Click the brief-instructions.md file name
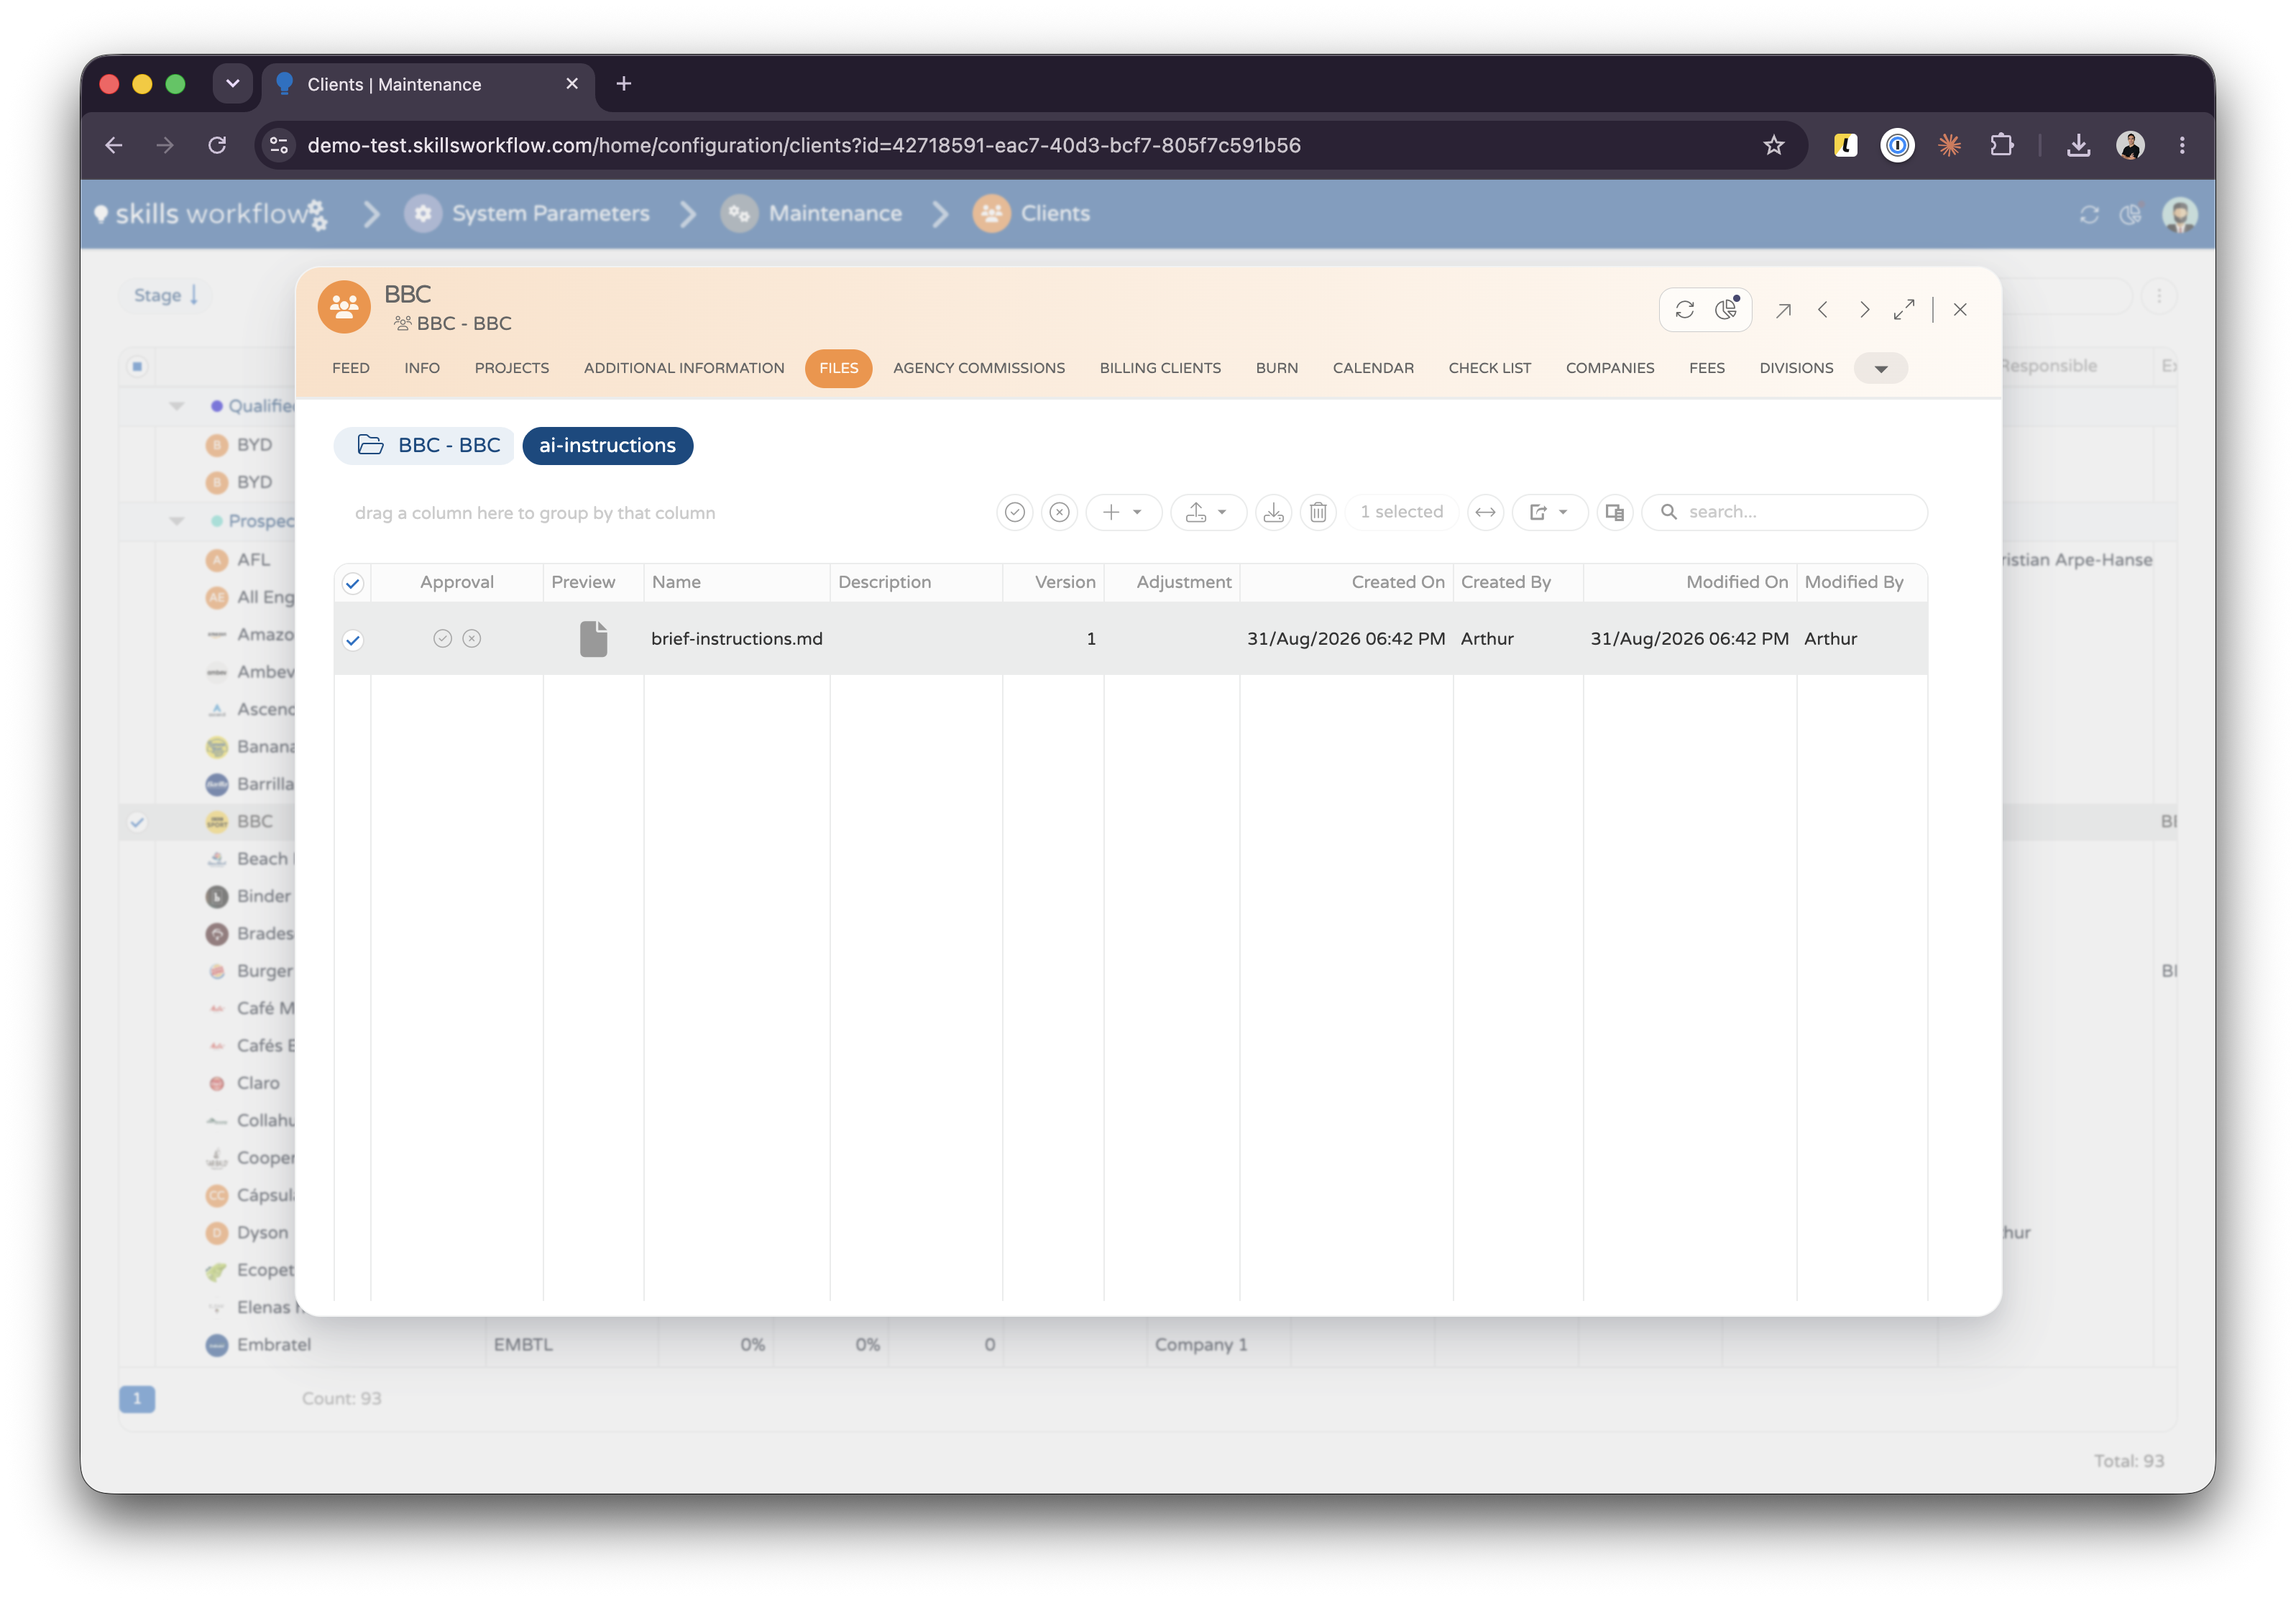2296x1600 pixels. click(736, 638)
